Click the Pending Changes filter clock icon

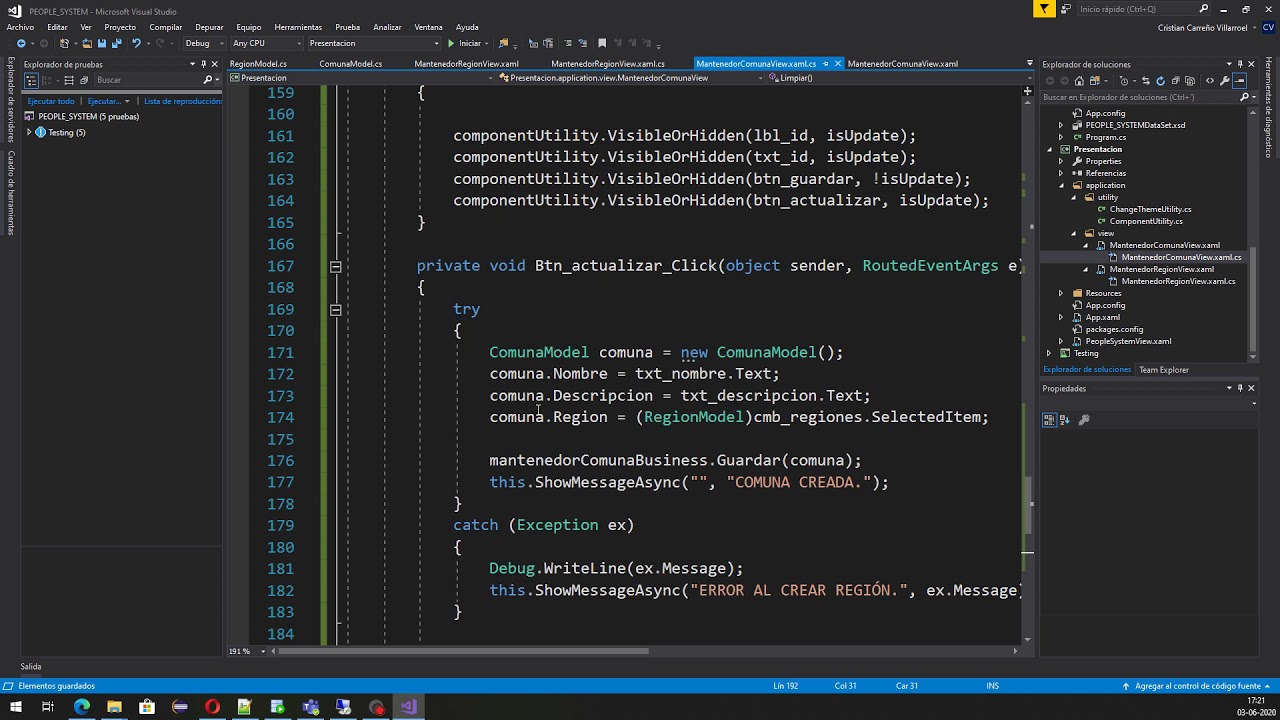1124,81
